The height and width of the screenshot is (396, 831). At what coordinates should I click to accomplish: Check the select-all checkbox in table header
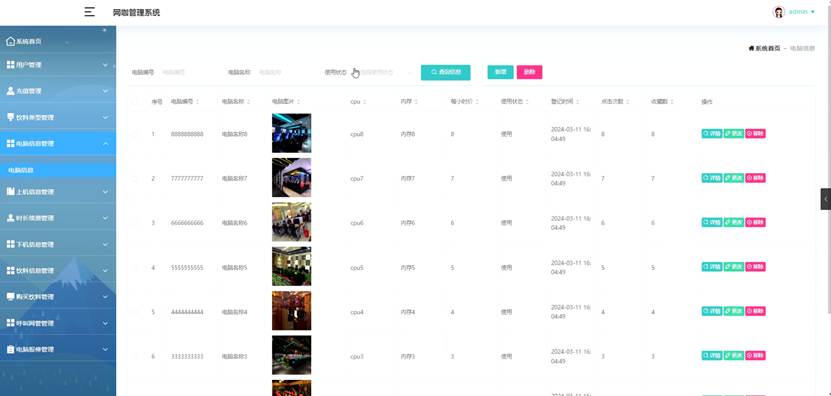coord(135,101)
